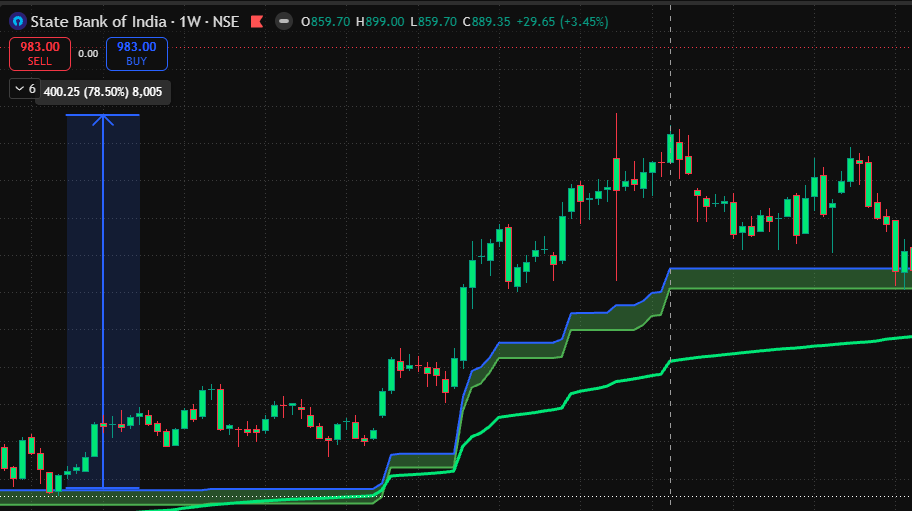
Task: Click the 983.00 SELL button
Action: [x=40, y=53]
